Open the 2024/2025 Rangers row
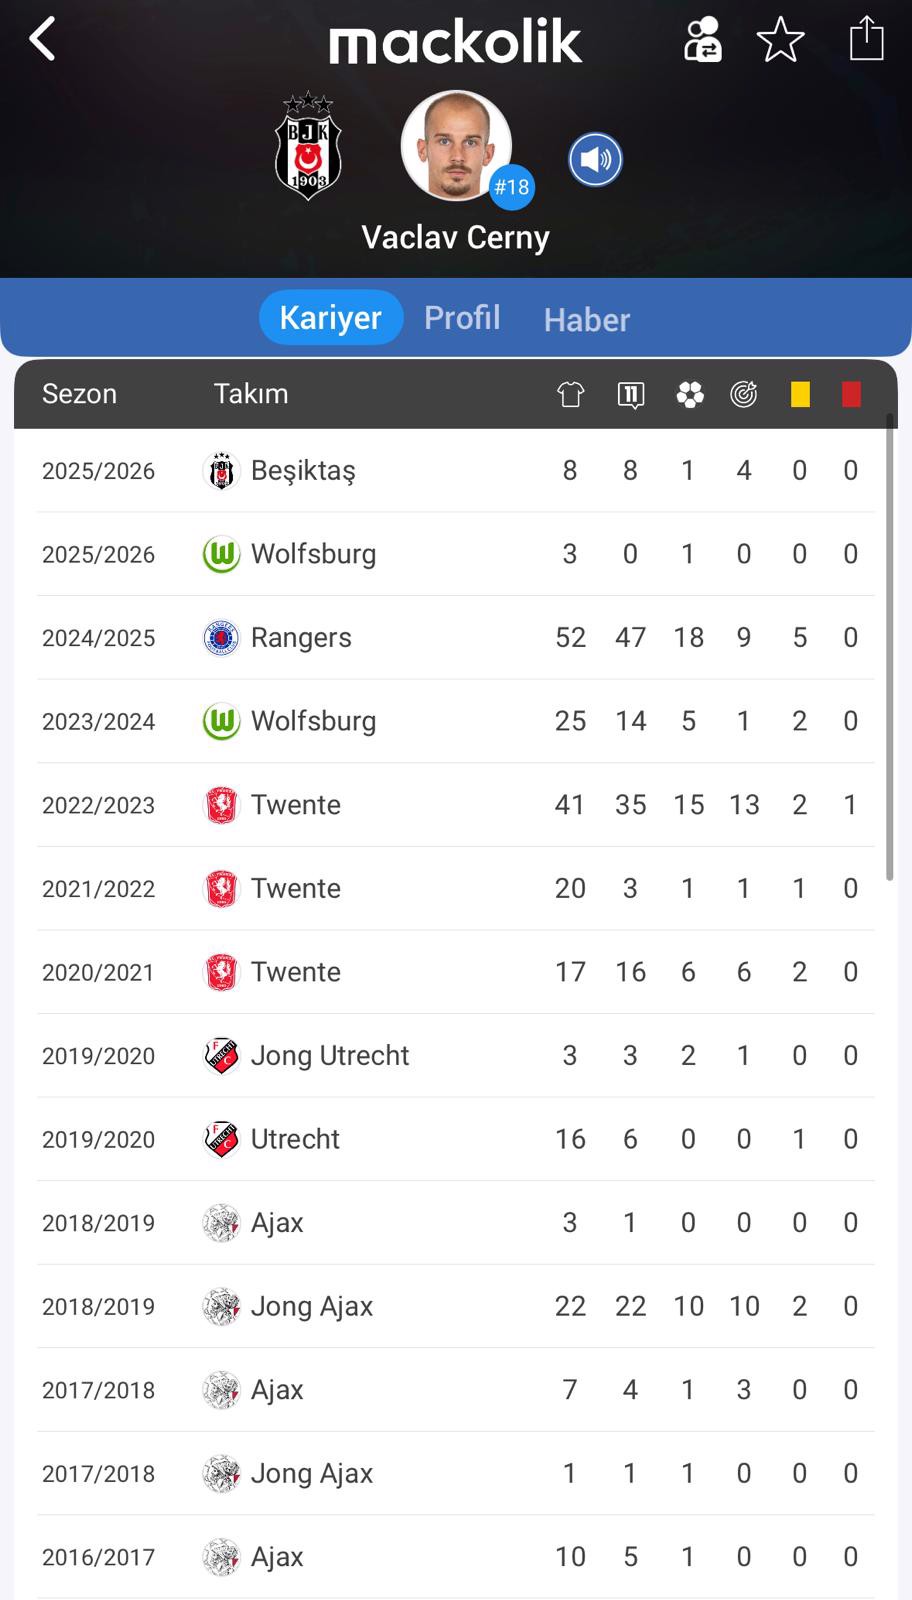Viewport: 912px width, 1600px height. (x=455, y=638)
